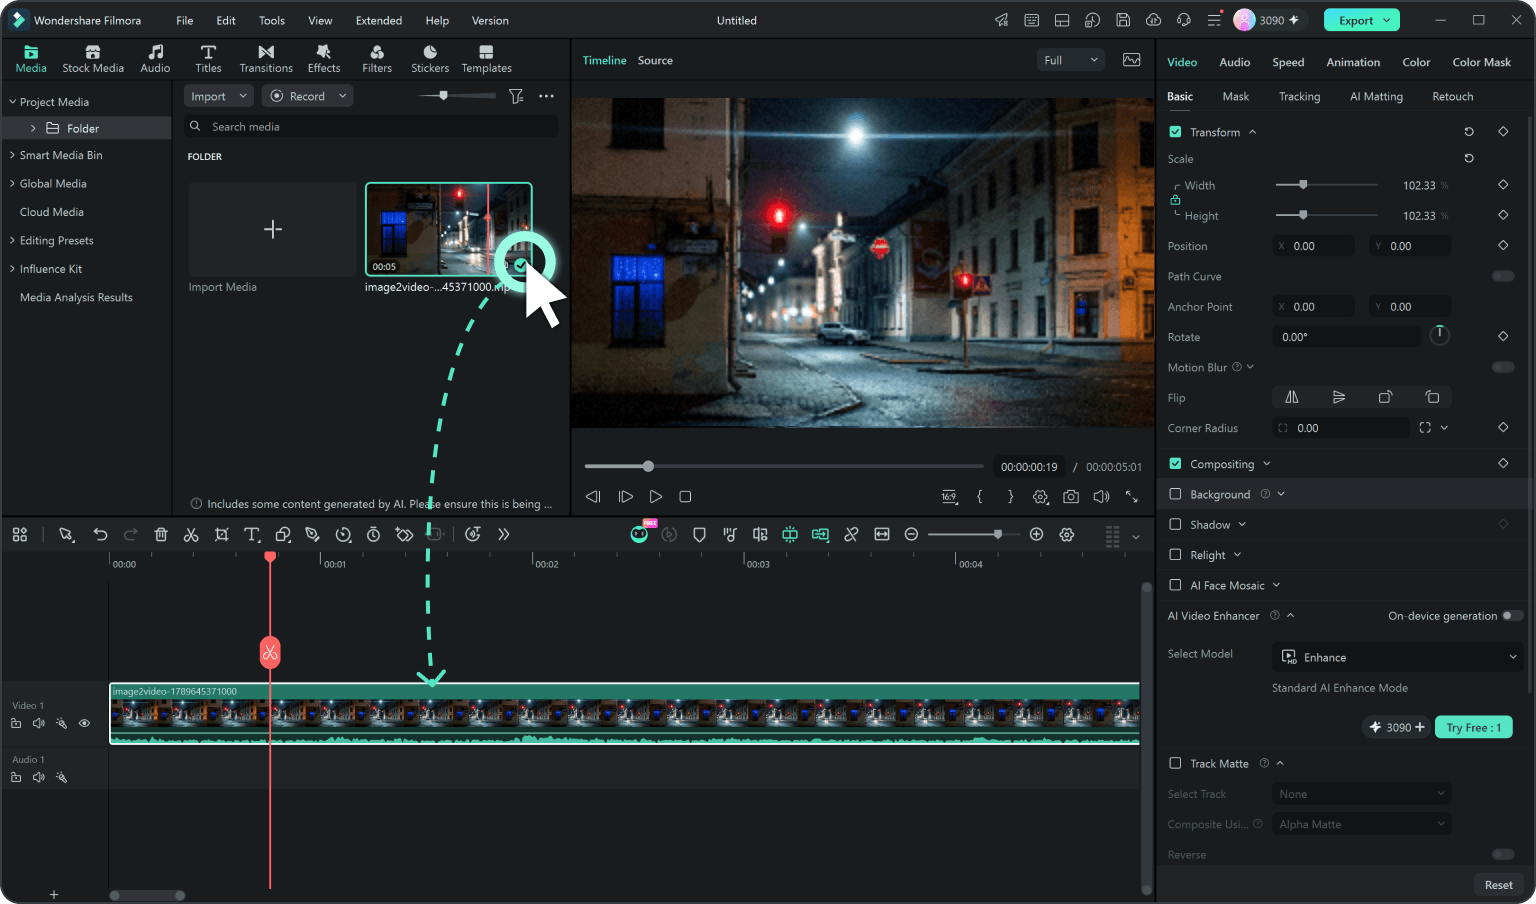Image resolution: width=1536 pixels, height=904 pixels.
Task: Open the Transitions panel
Action: [x=266, y=59]
